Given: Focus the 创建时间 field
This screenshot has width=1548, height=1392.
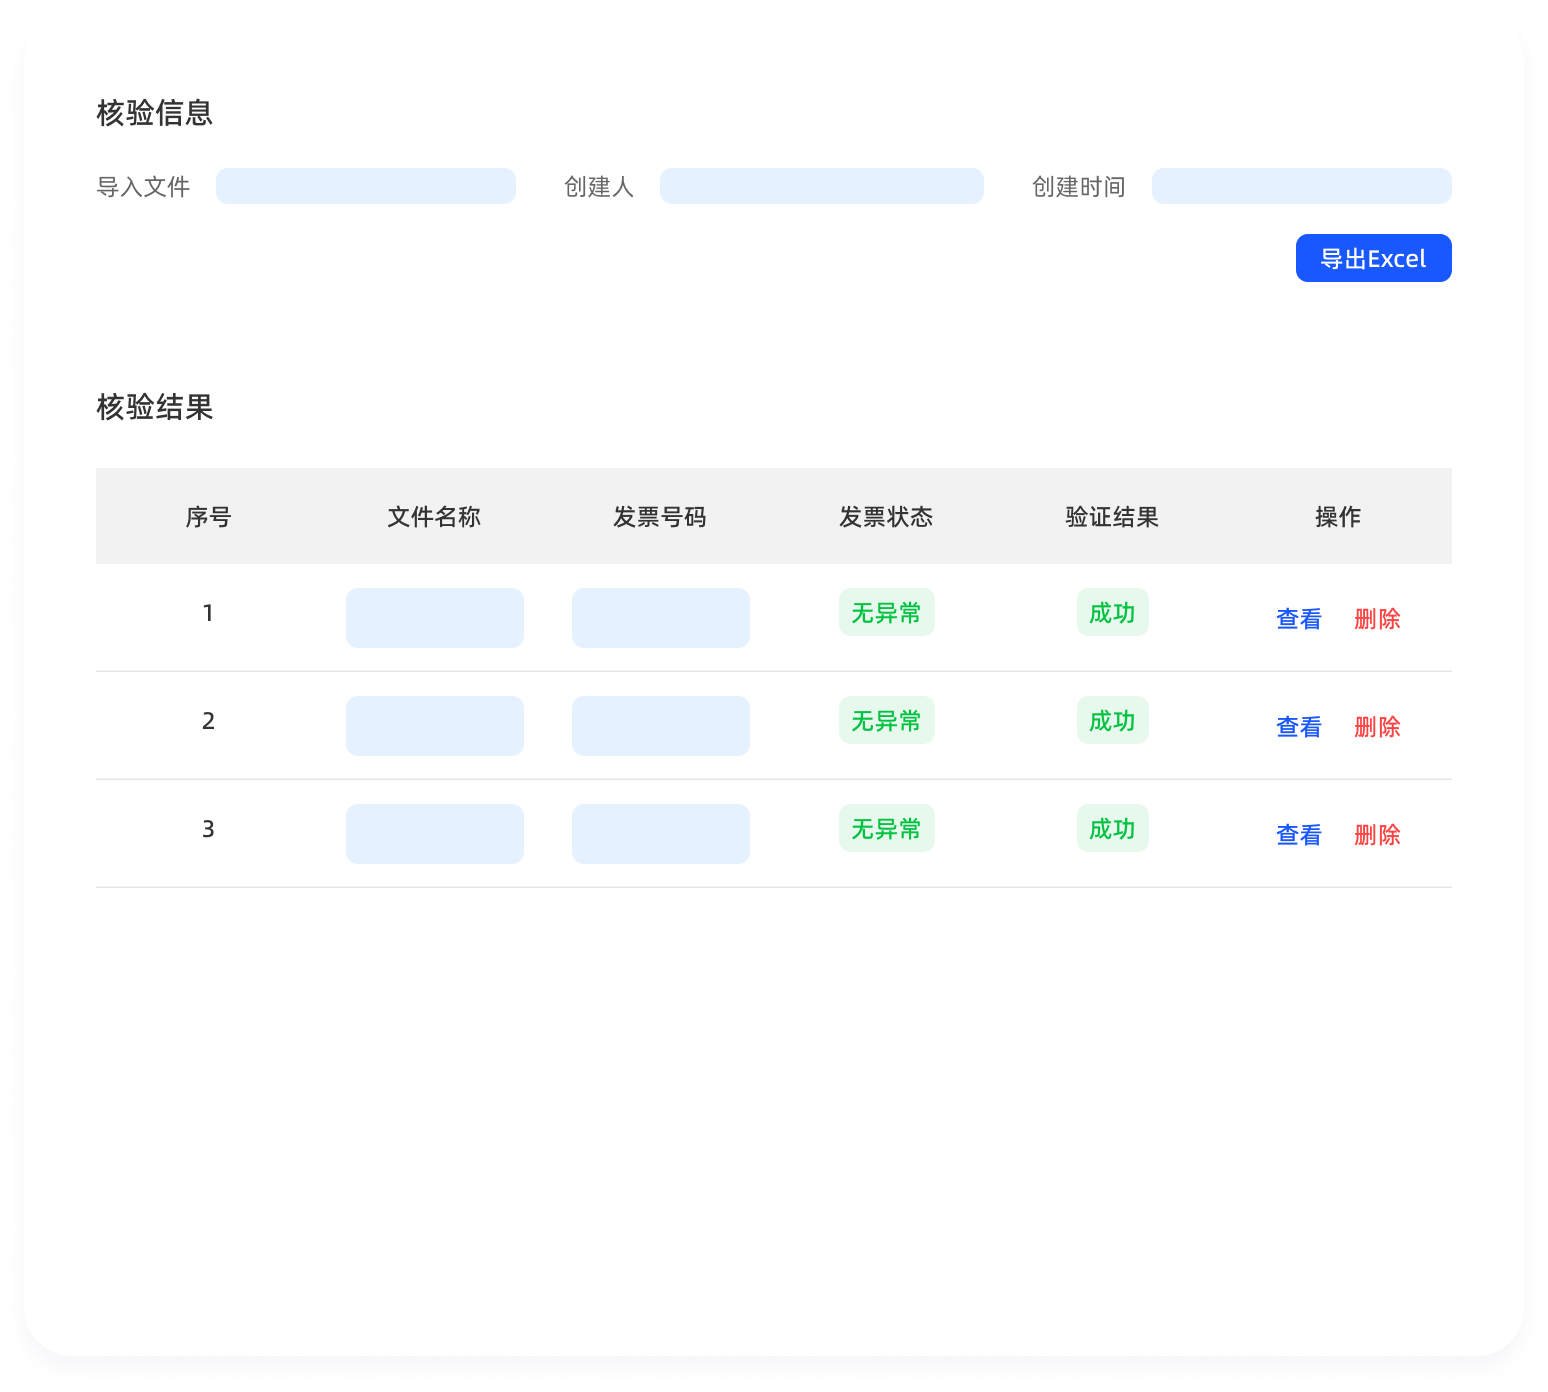Looking at the screenshot, I should [x=1301, y=186].
